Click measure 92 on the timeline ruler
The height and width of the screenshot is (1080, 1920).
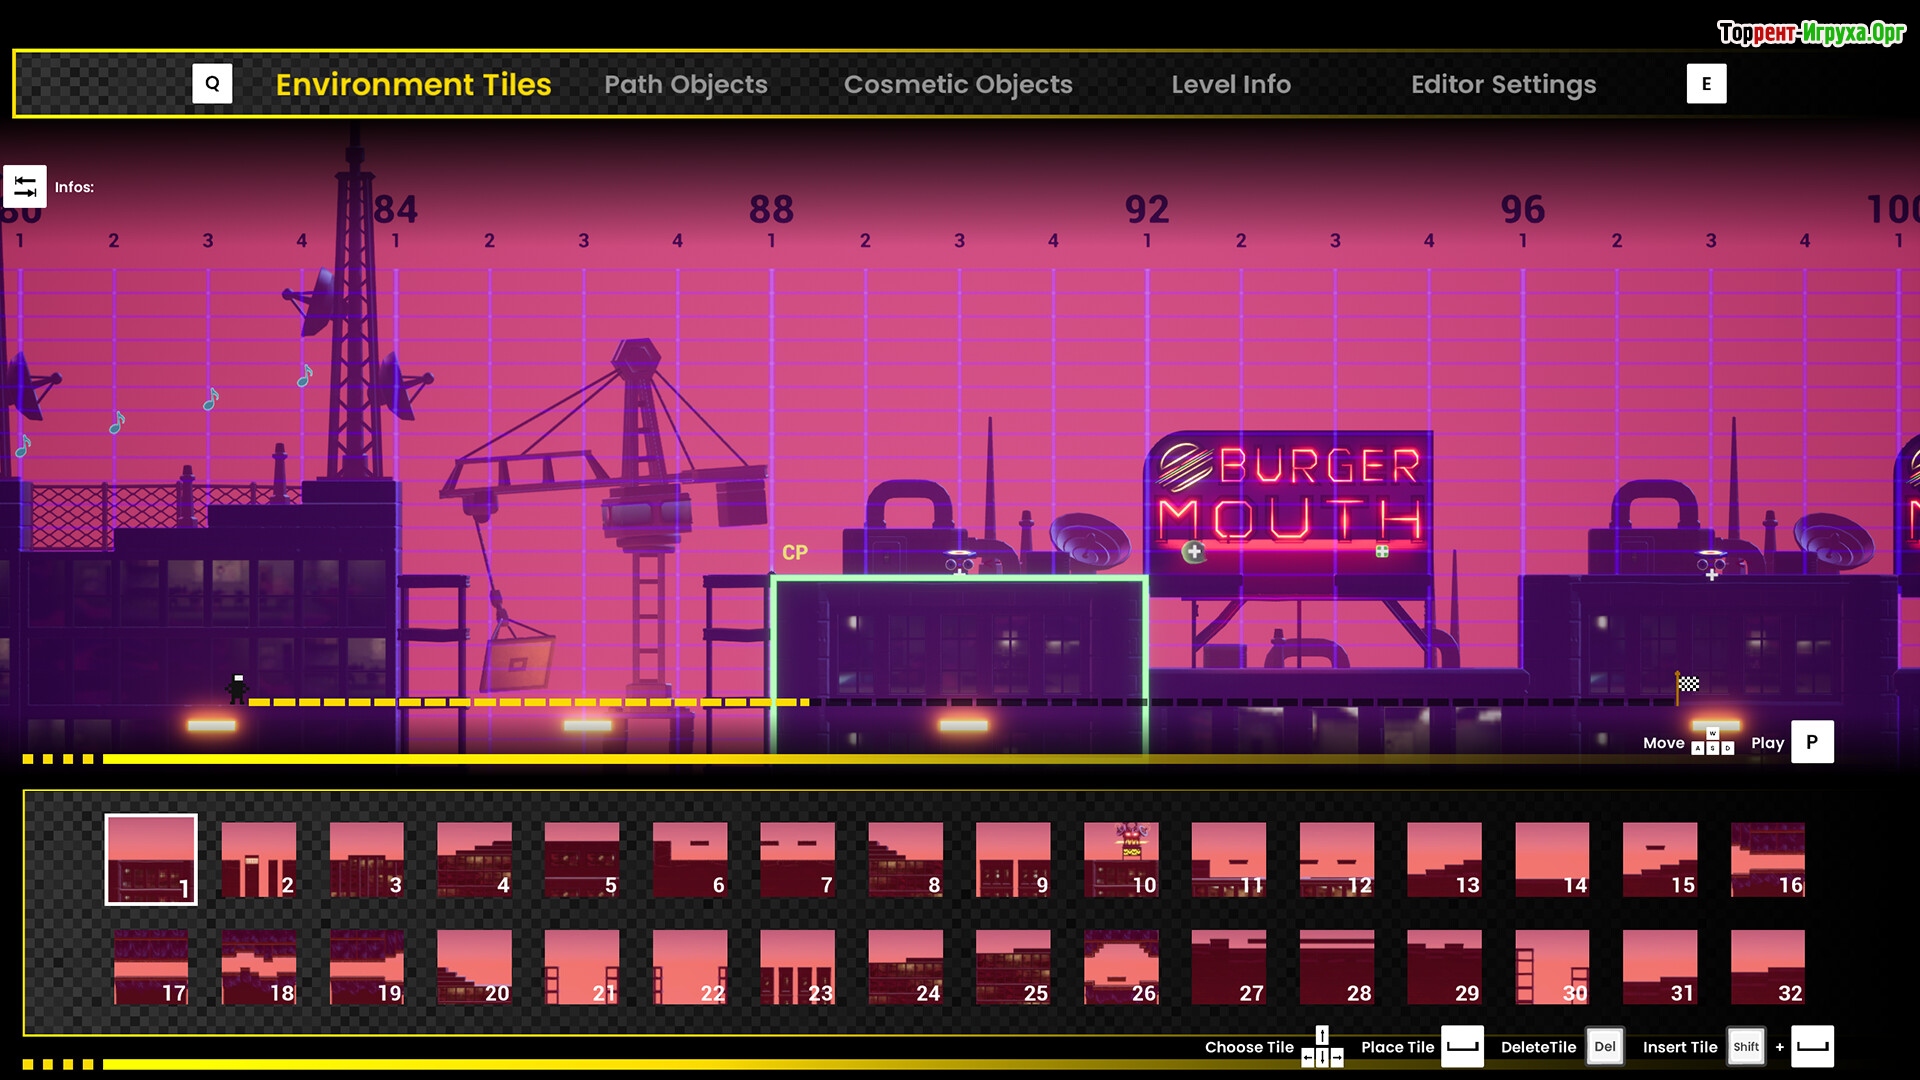point(1147,210)
